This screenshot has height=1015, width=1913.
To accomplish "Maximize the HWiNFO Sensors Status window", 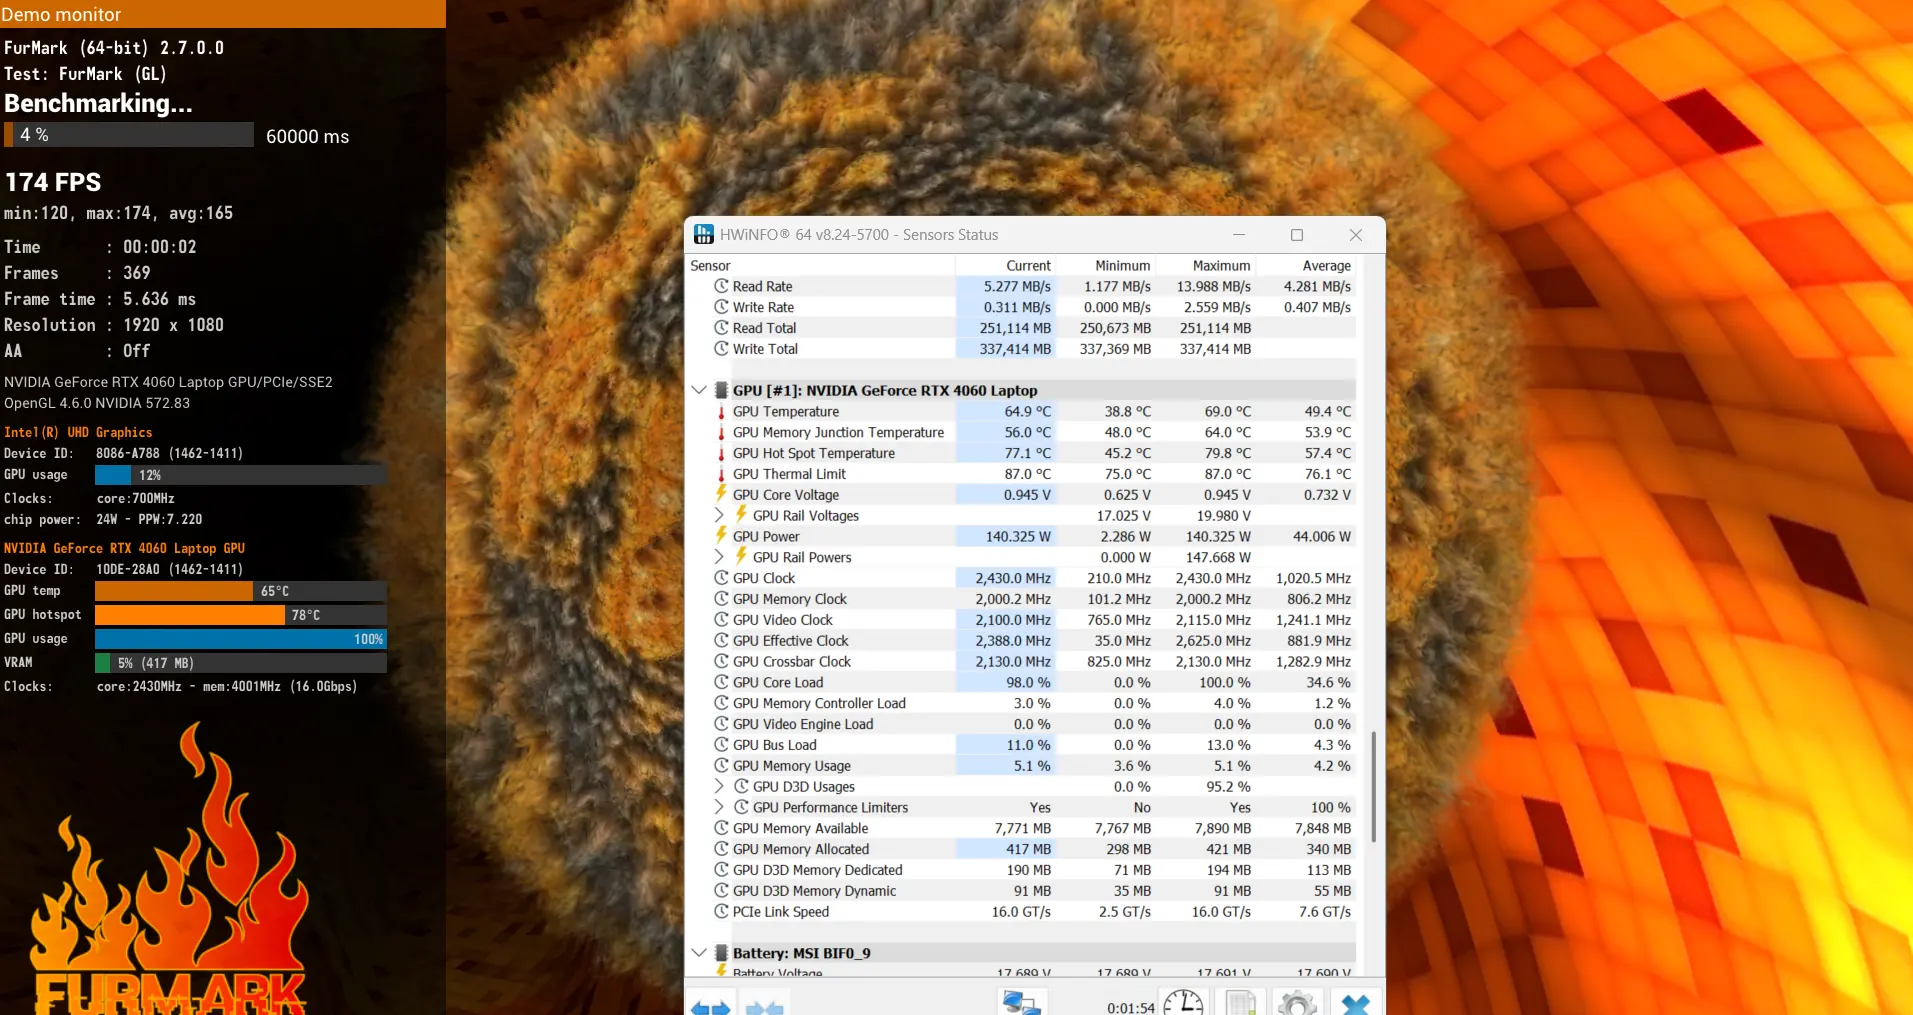I will pyautogui.click(x=1297, y=235).
